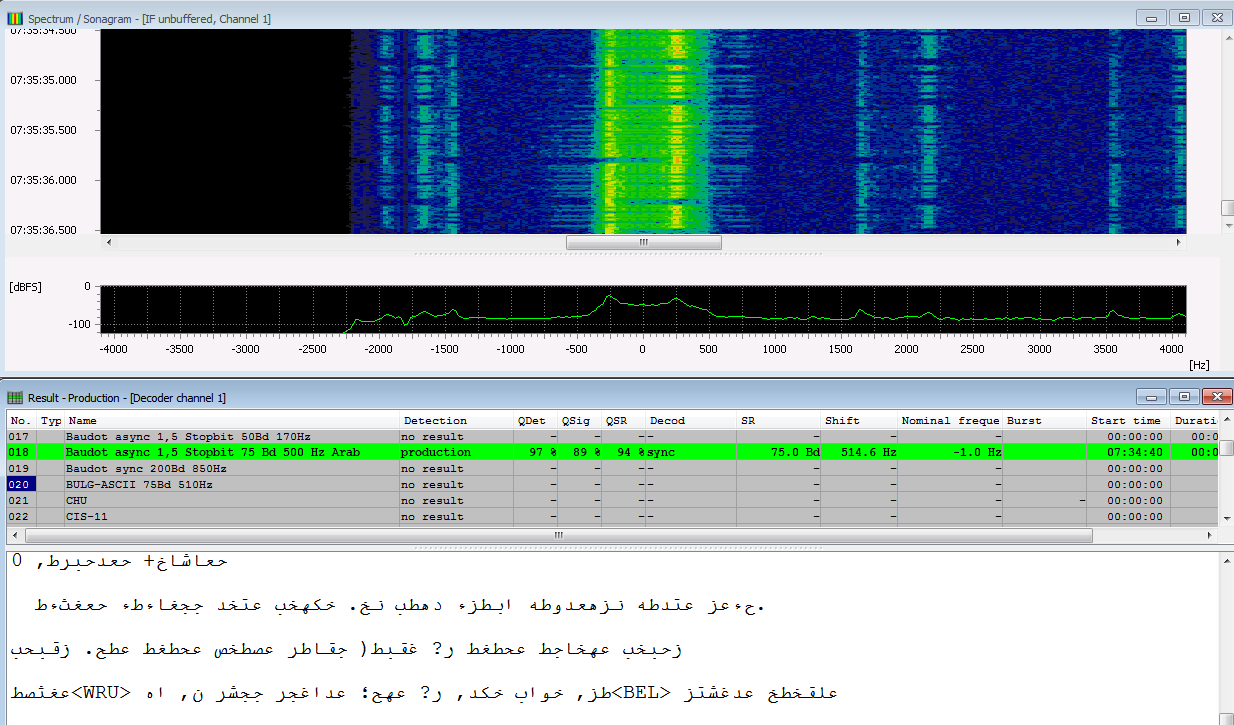Minimize the Spectrum / Sonagram window
This screenshot has width=1234, height=725.
point(1153,18)
